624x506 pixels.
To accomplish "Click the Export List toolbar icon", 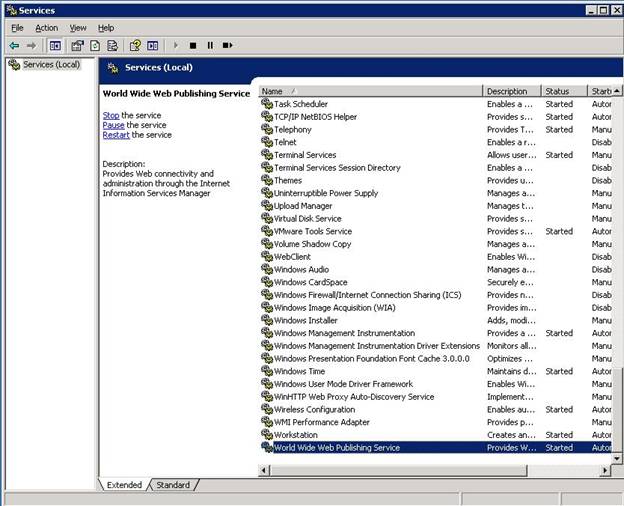I will (x=113, y=46).
